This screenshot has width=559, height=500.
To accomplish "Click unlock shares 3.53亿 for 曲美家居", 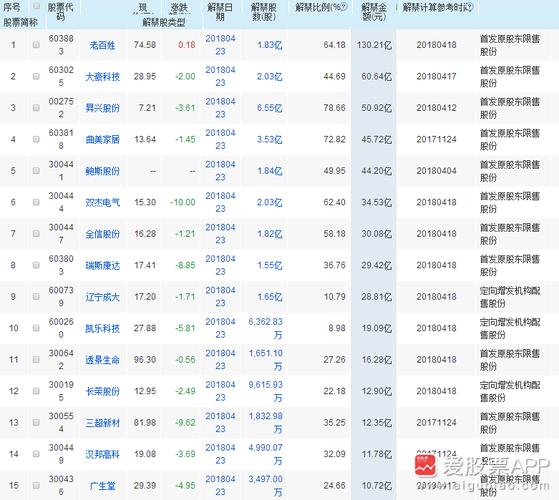I will pyautogui.click(x=270, y=139).
